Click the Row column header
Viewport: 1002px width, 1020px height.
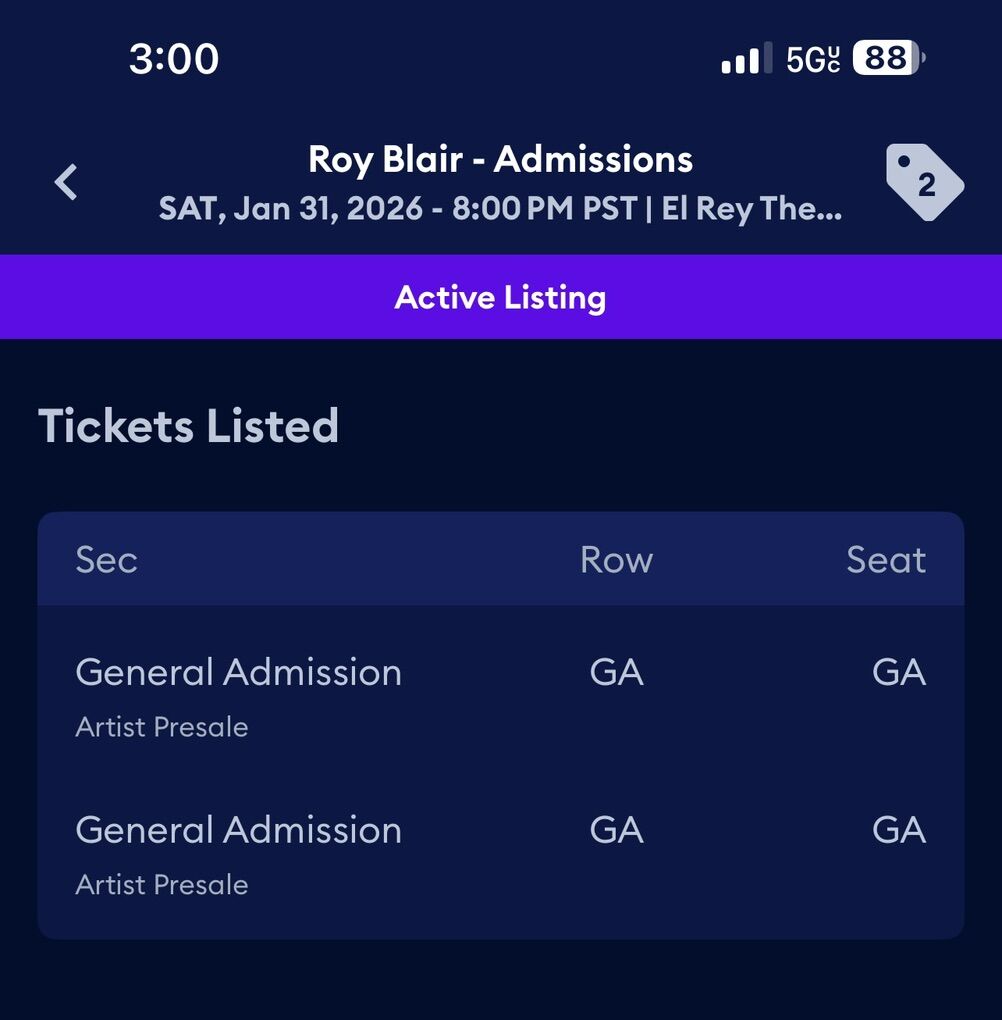(616, 560)
